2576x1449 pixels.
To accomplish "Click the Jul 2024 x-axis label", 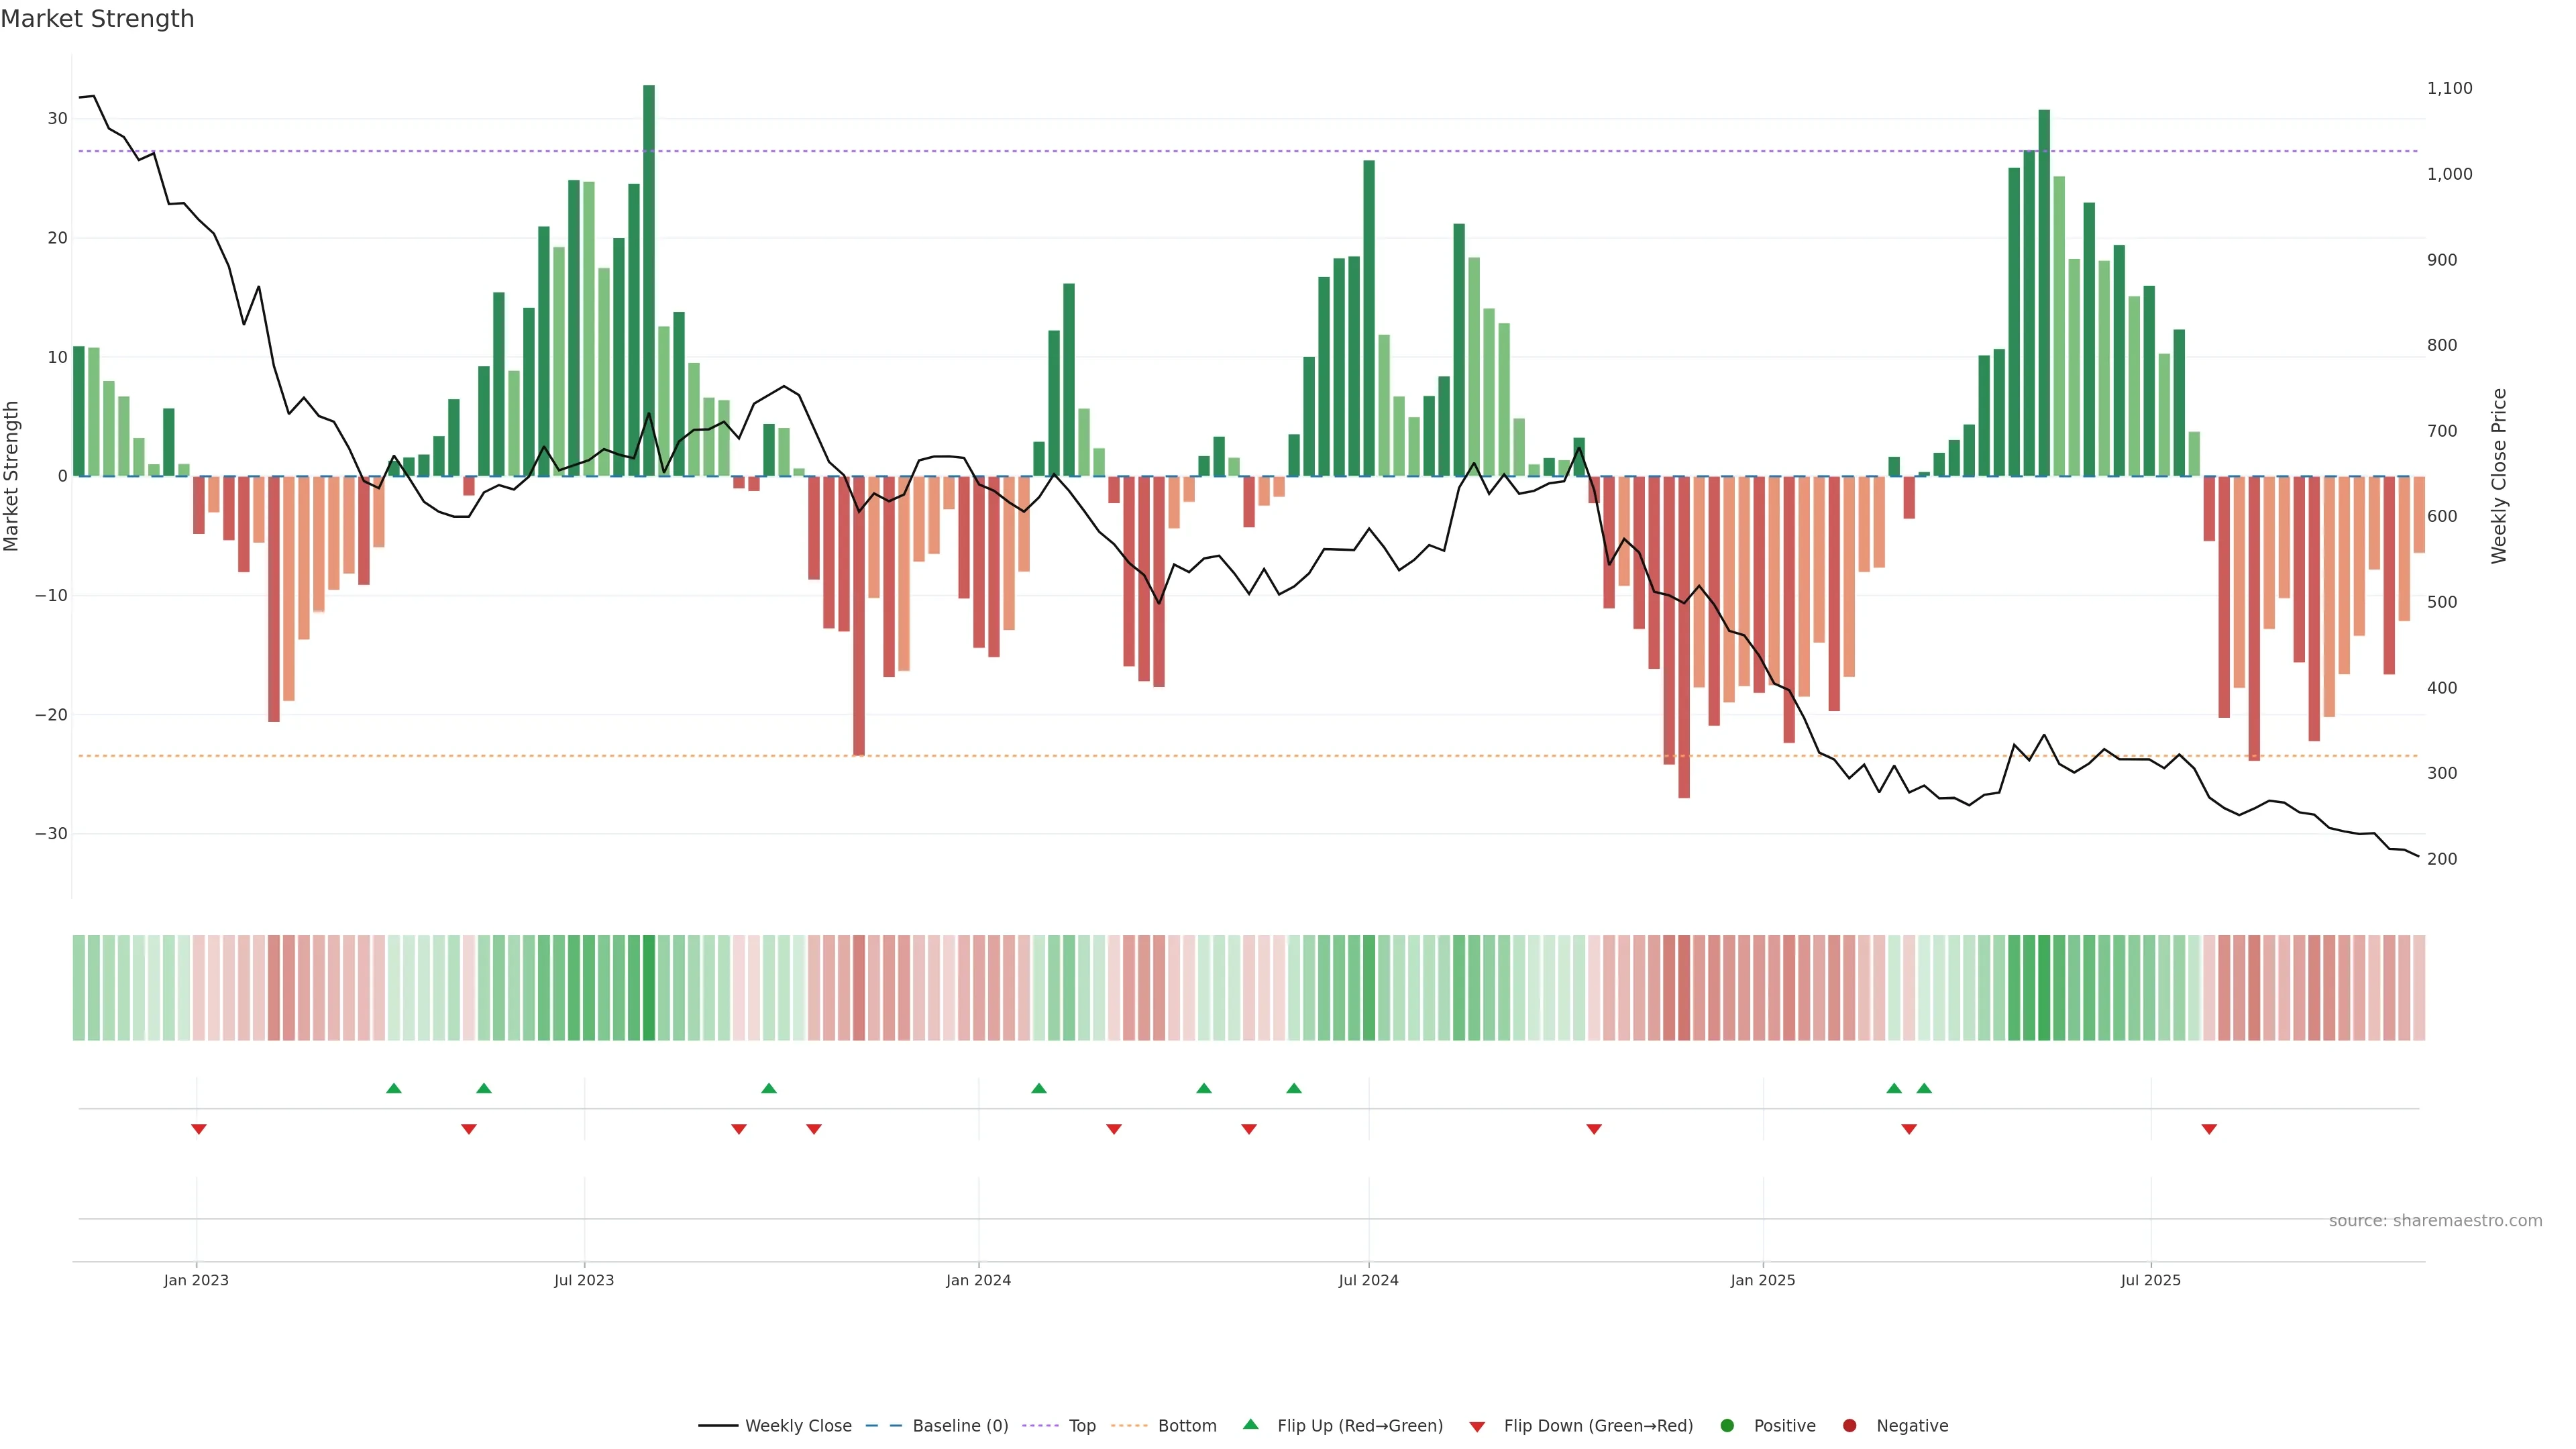I will click(1368, 1280).
